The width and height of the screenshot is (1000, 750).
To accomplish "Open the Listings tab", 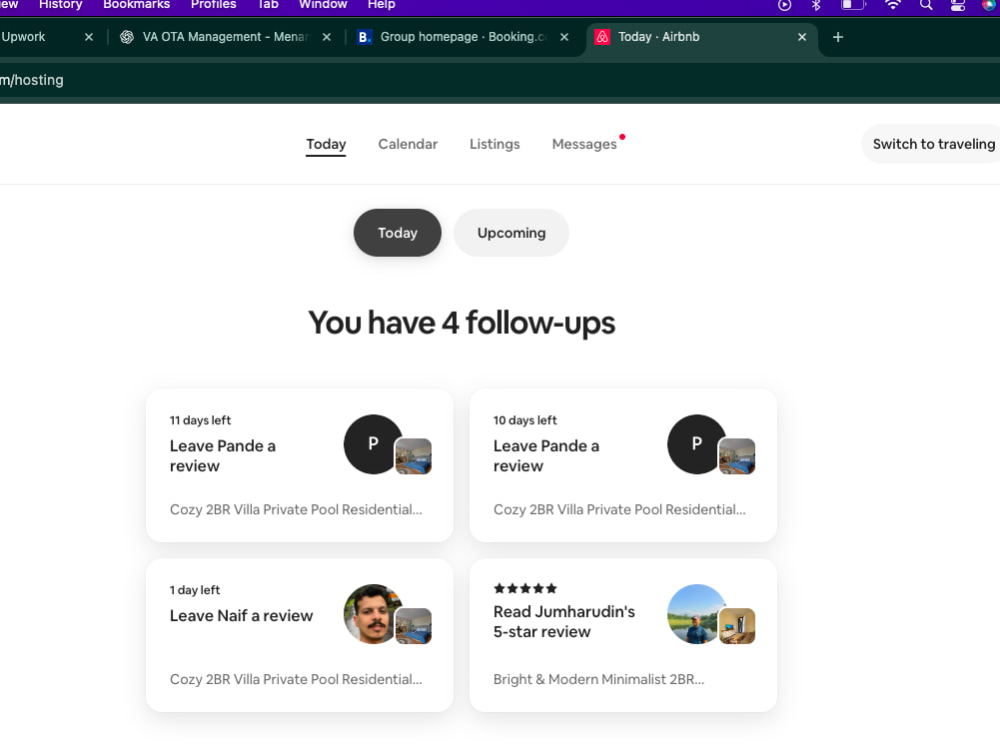I will [494, 144].
